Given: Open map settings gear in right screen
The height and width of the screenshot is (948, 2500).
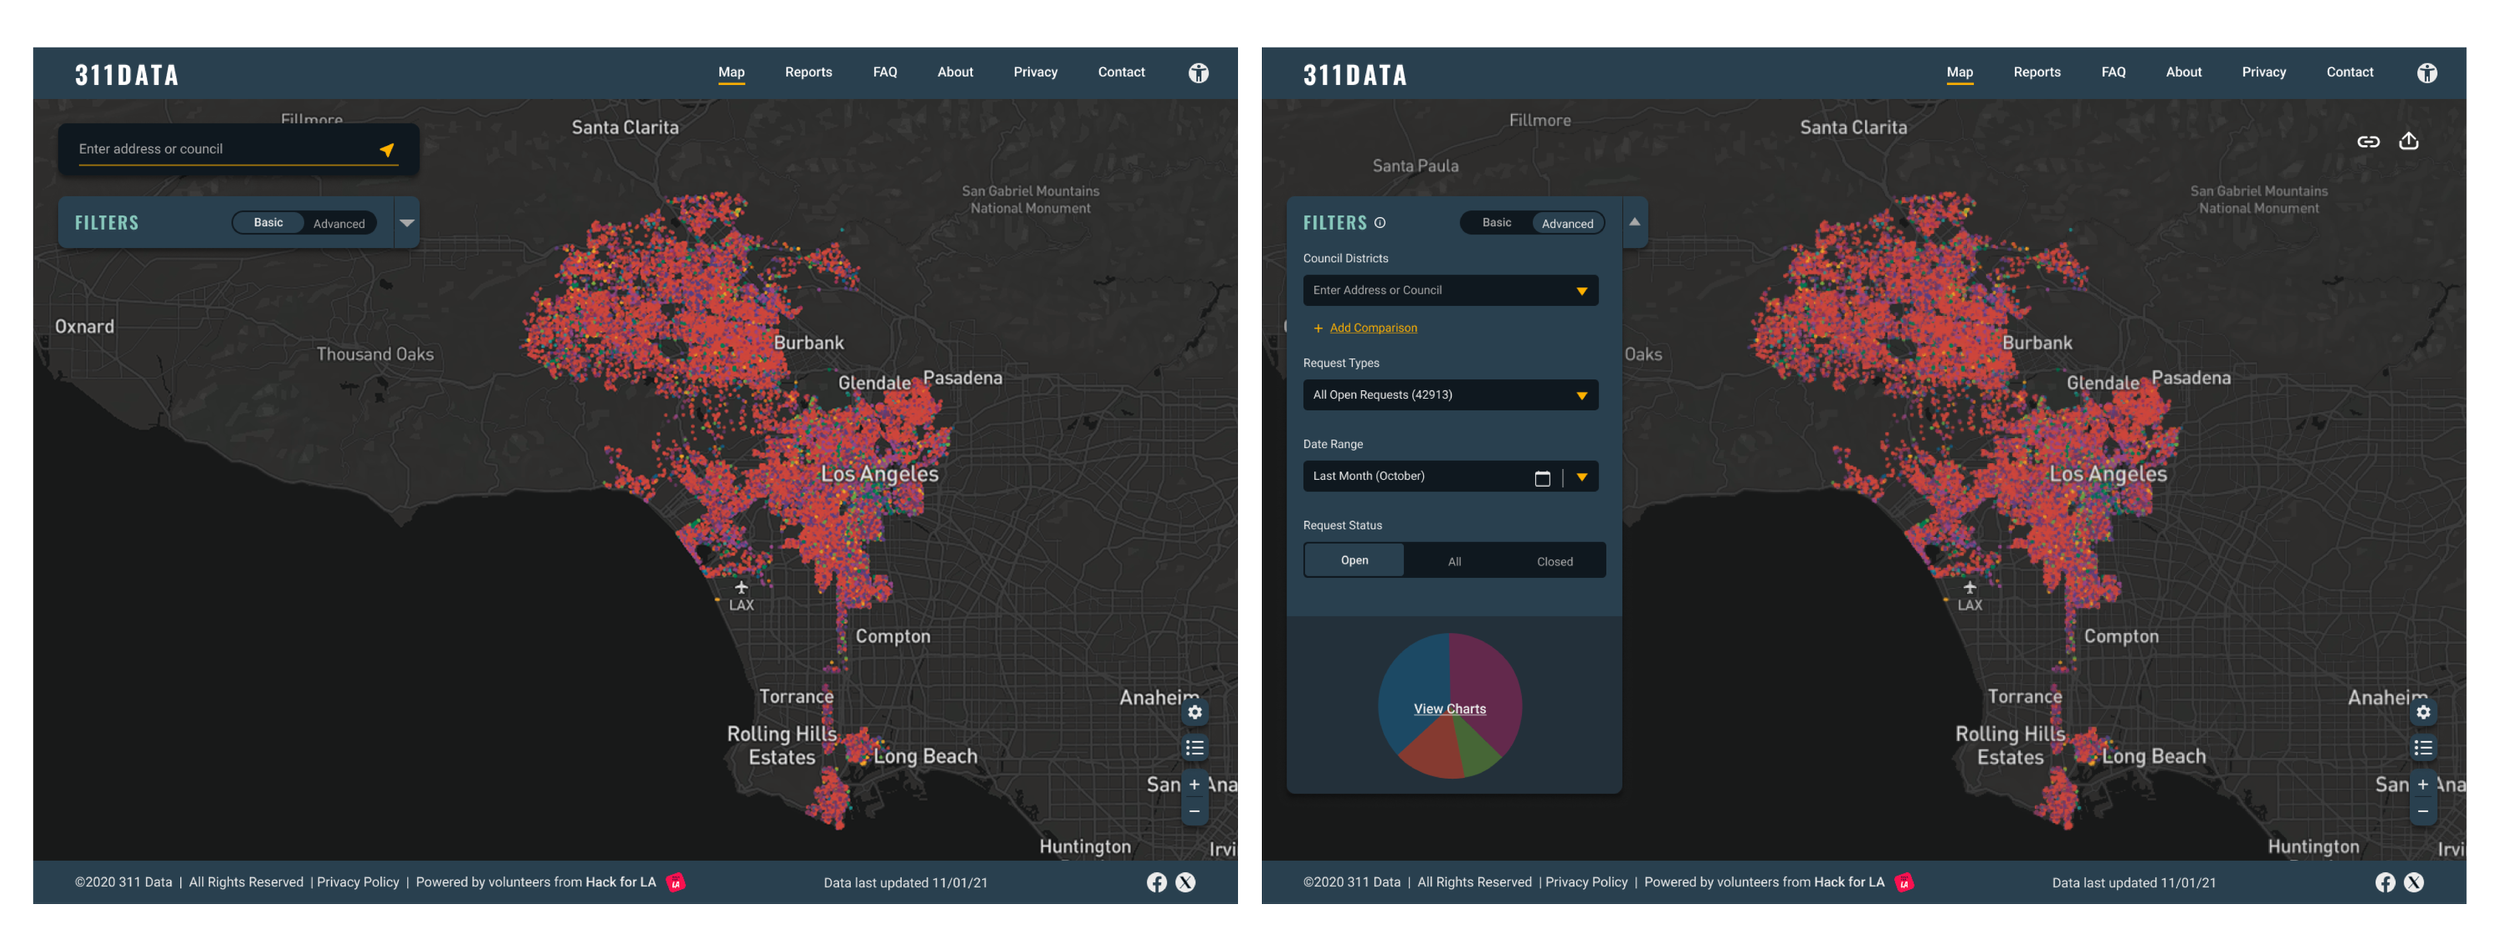Looking at the screenshot, I should (2423, 712).
